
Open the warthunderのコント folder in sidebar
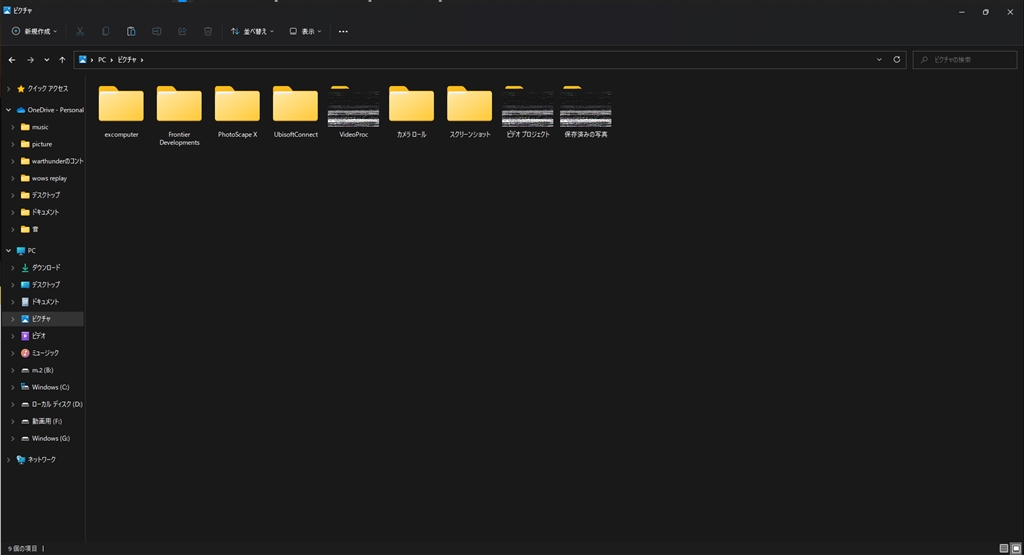pyautogui.click(x=52, y=161)
